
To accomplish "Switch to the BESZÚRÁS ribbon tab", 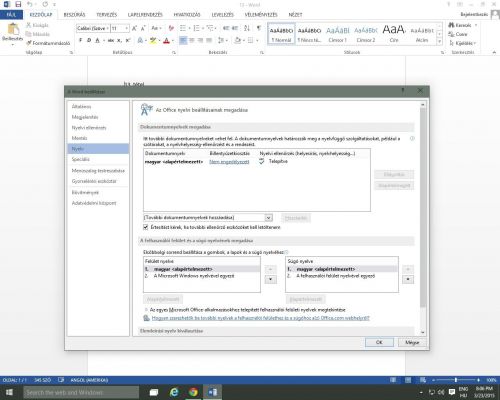I will pyautogui.click(x=74, y=15).
